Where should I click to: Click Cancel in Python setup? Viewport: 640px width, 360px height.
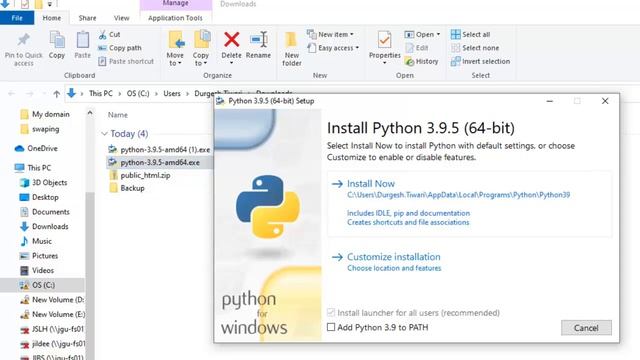click(586, 328)
